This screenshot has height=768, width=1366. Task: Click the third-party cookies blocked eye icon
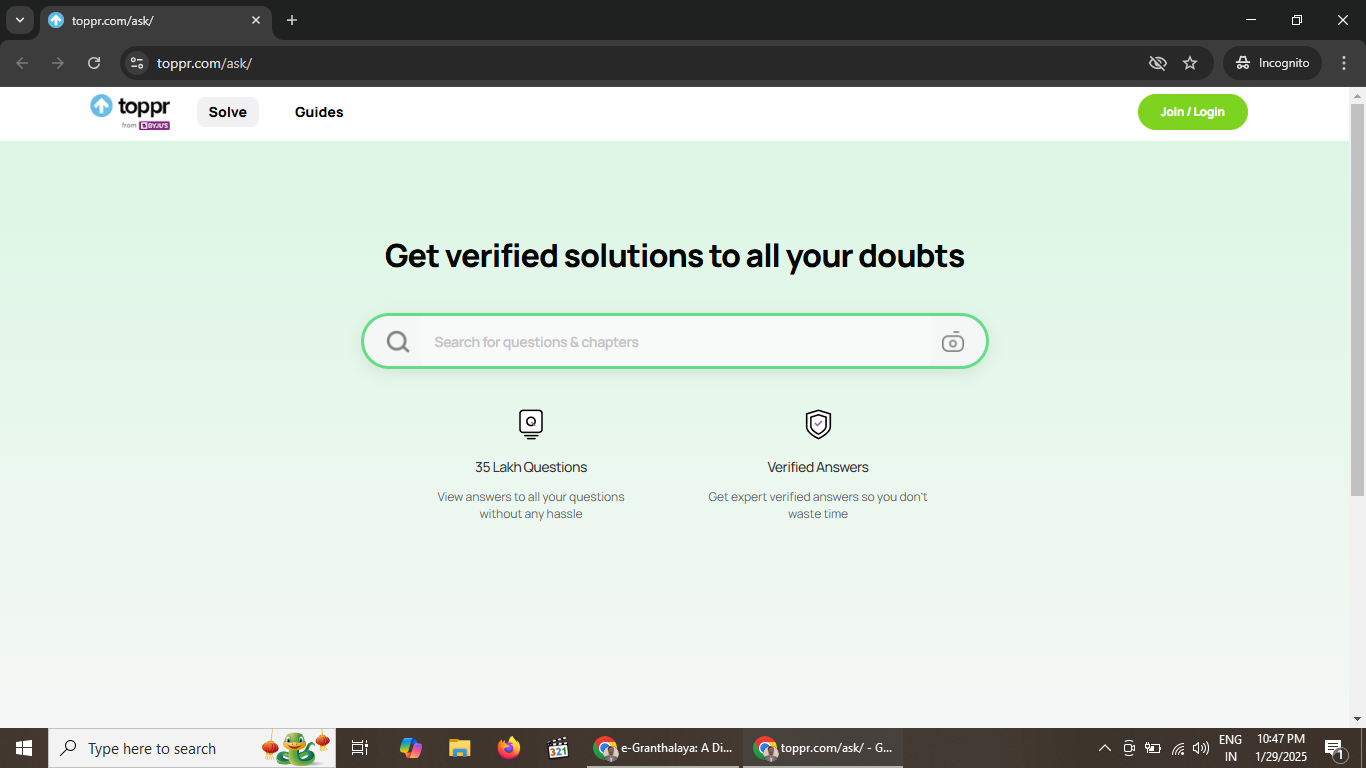click(x=1158, y=63)
